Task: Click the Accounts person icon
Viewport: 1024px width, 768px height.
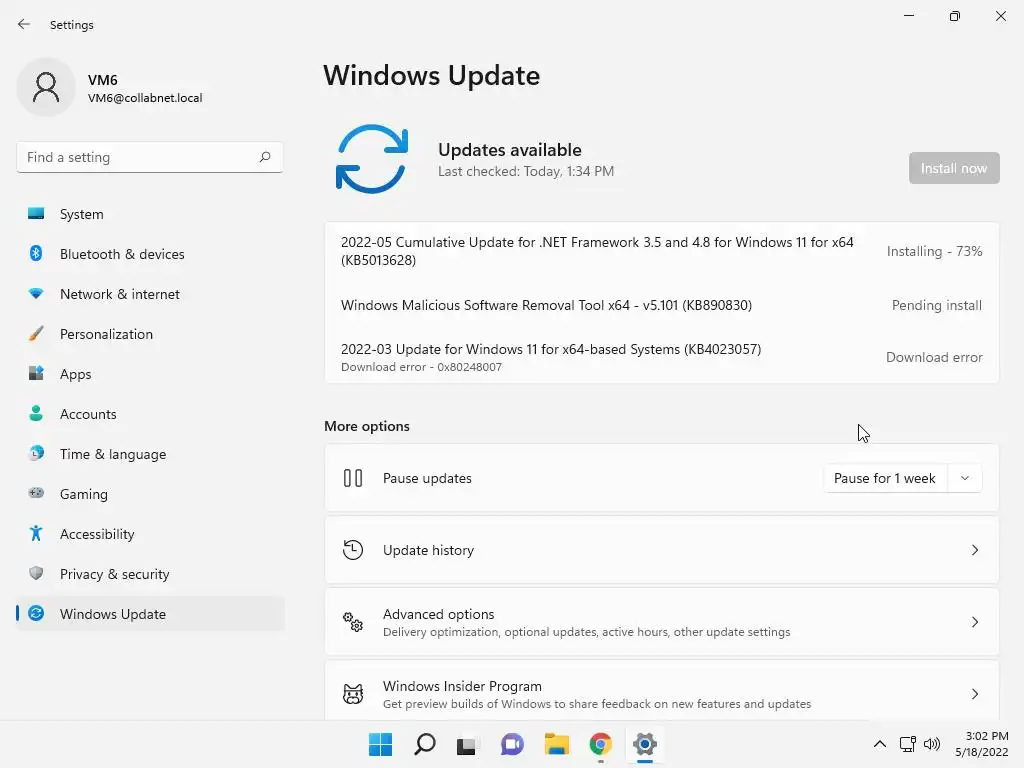Action: [x=36, y=413]
